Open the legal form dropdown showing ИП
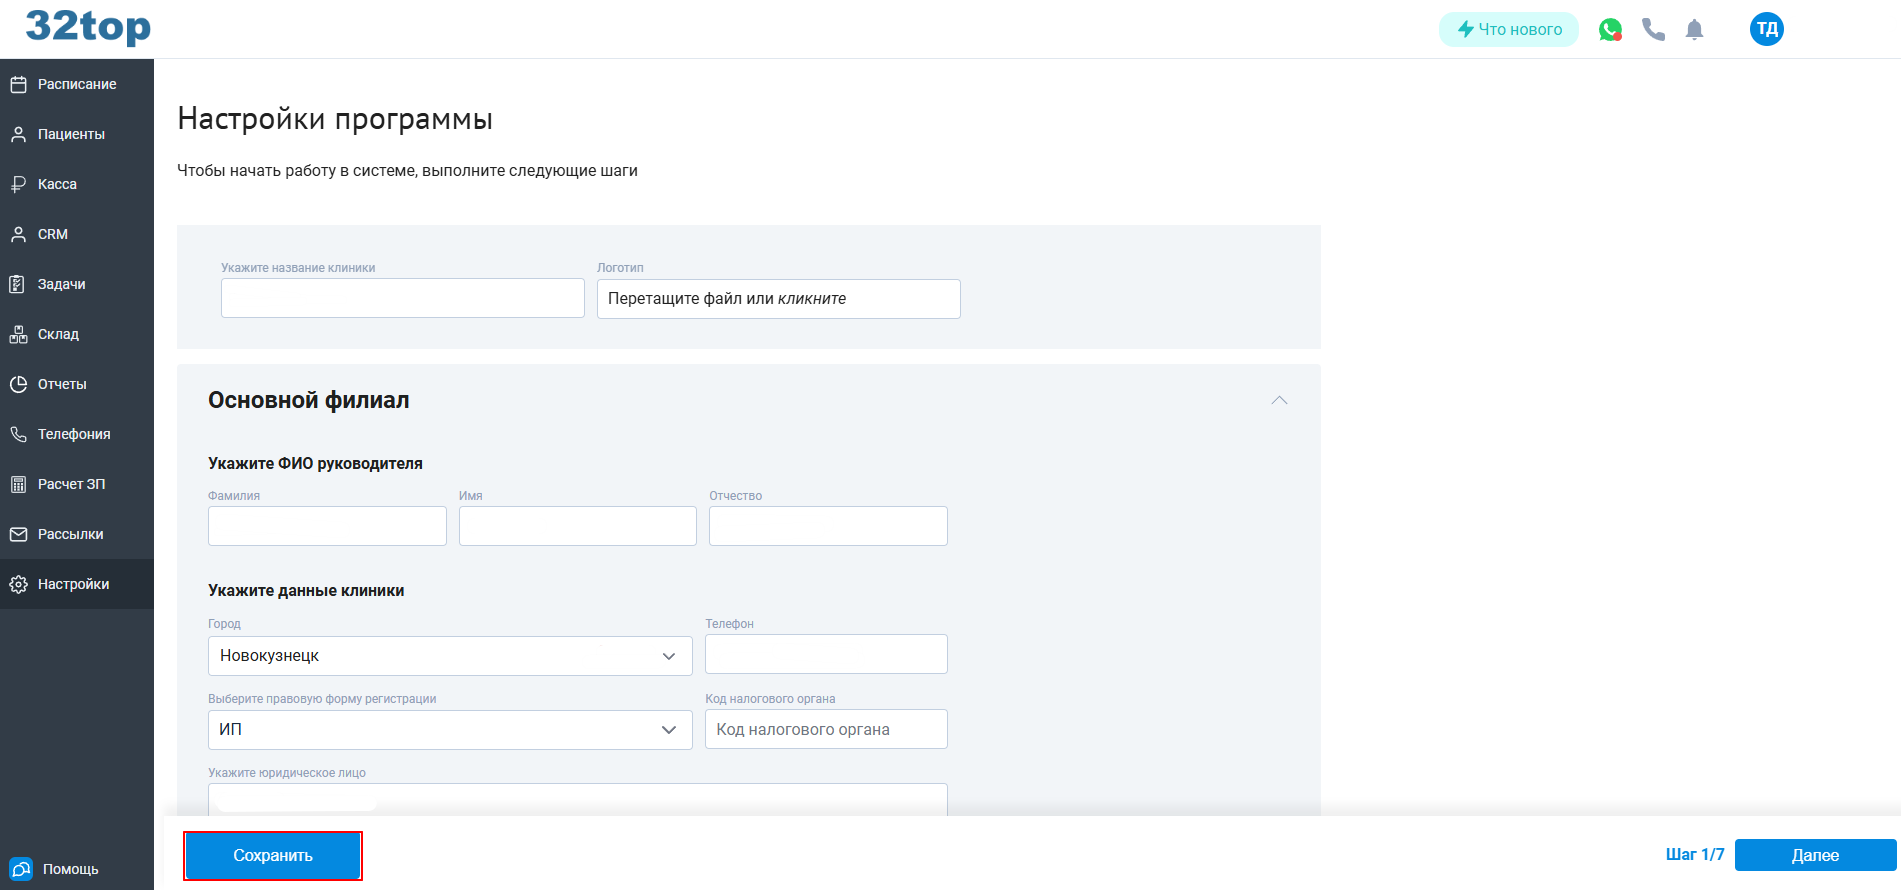1901x890 pixels. 449,730
